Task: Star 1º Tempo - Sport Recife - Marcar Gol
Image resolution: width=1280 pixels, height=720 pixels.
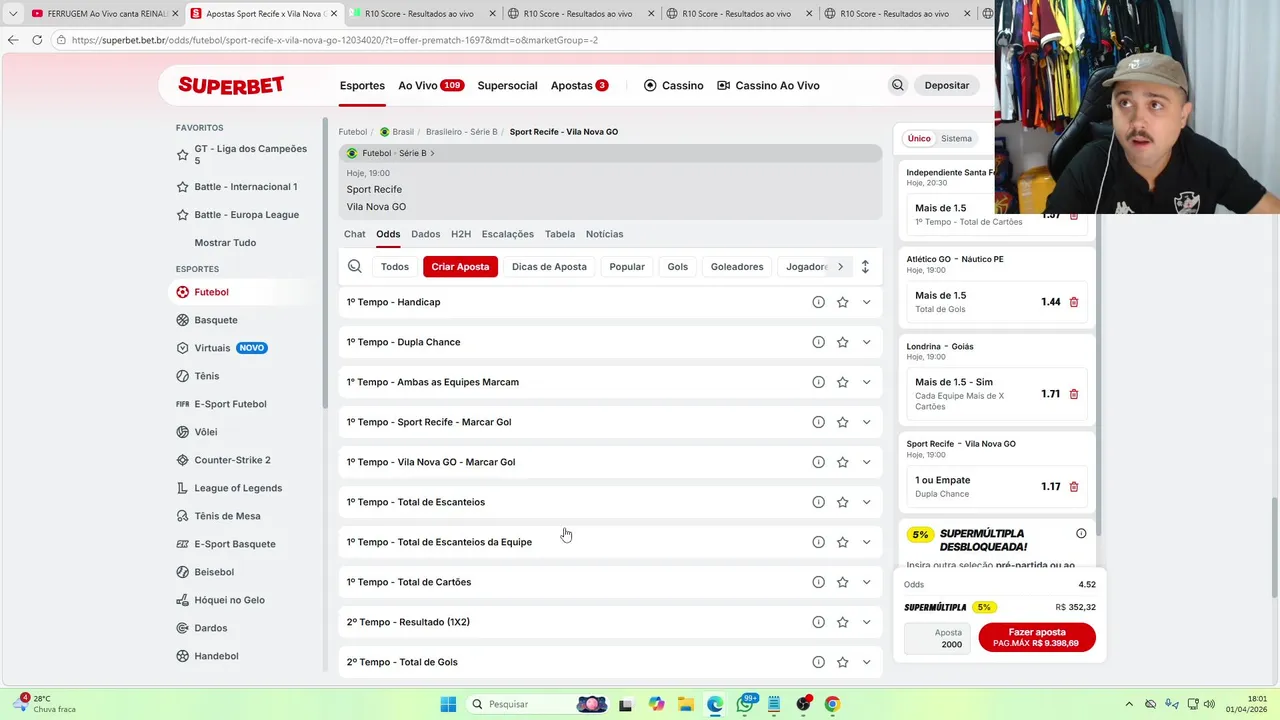Action: point(843,422)
